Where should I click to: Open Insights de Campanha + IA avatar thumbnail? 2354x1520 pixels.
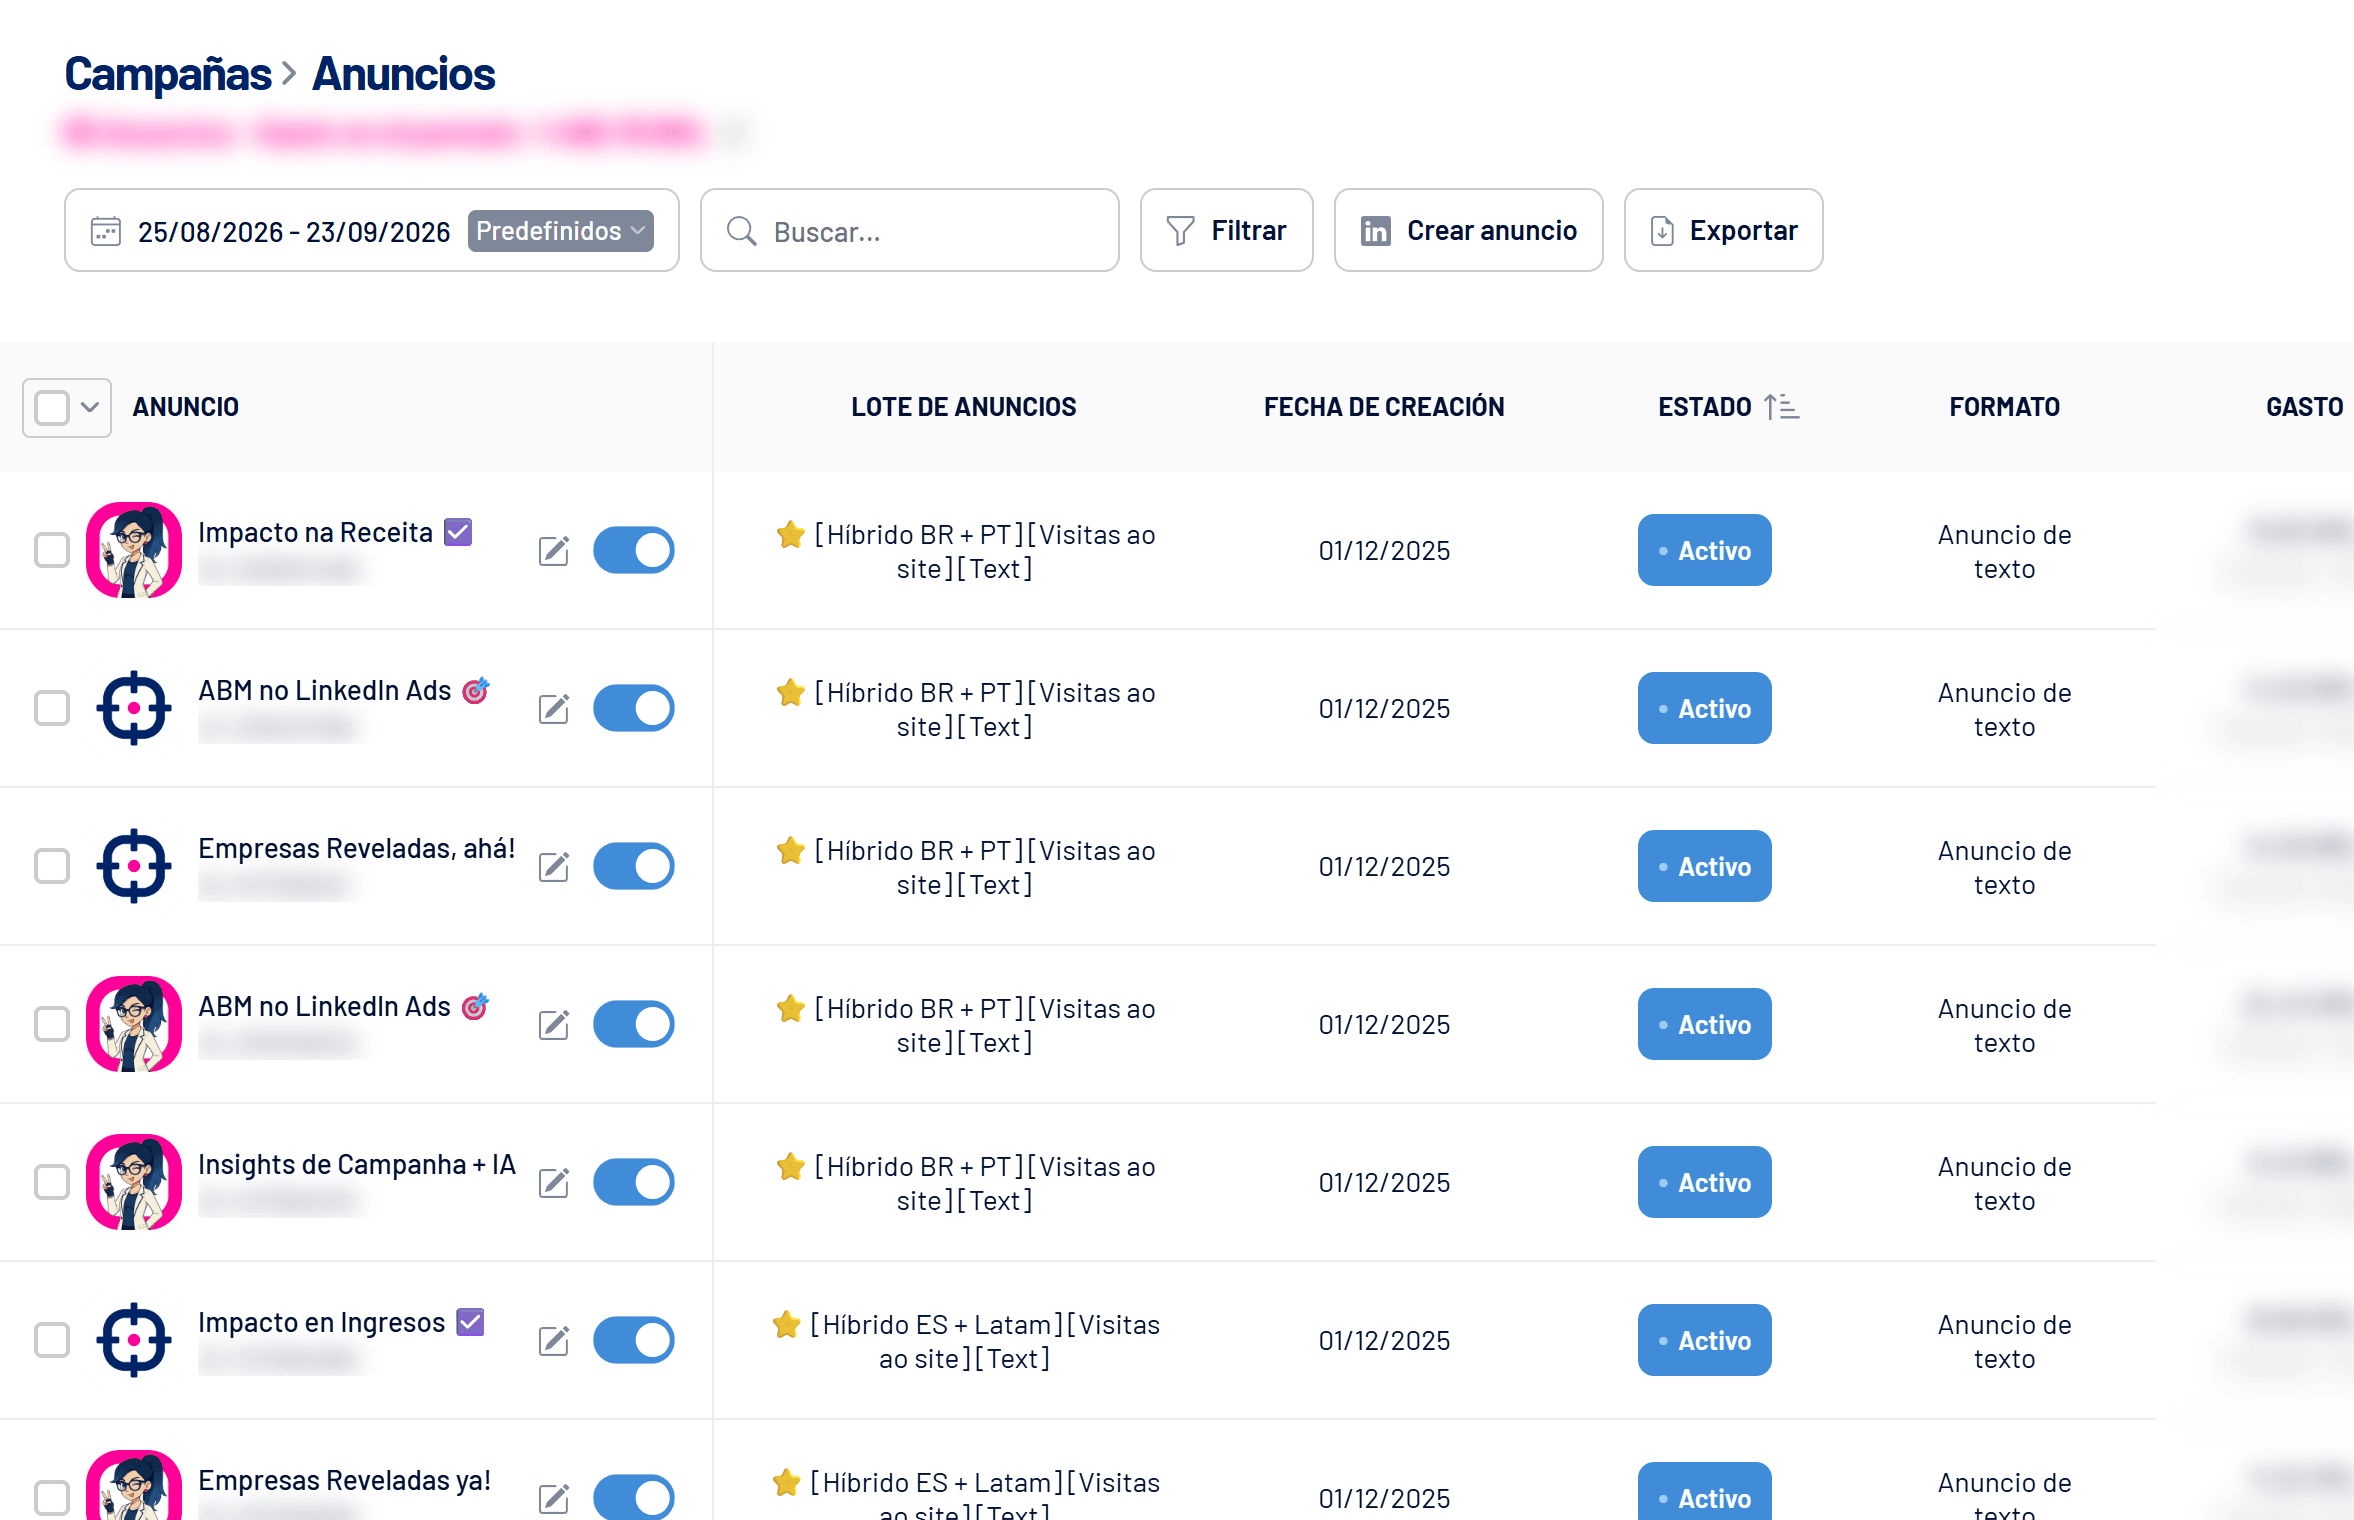coord(134,1182)
